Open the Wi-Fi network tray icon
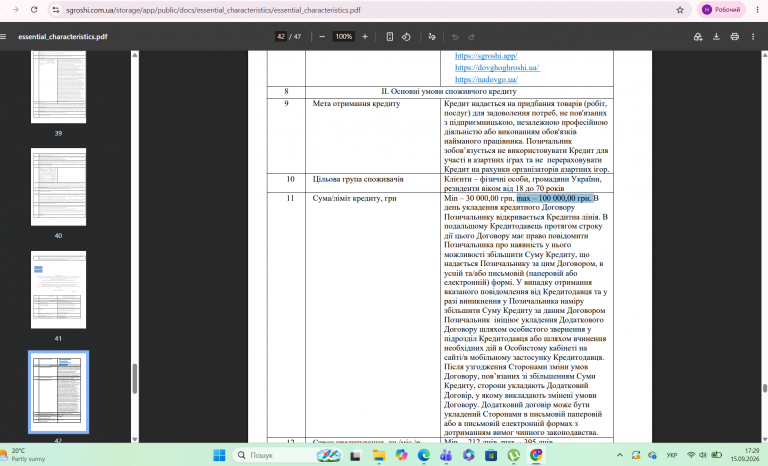This screenshot has height=466, width=768. [691, 455]
